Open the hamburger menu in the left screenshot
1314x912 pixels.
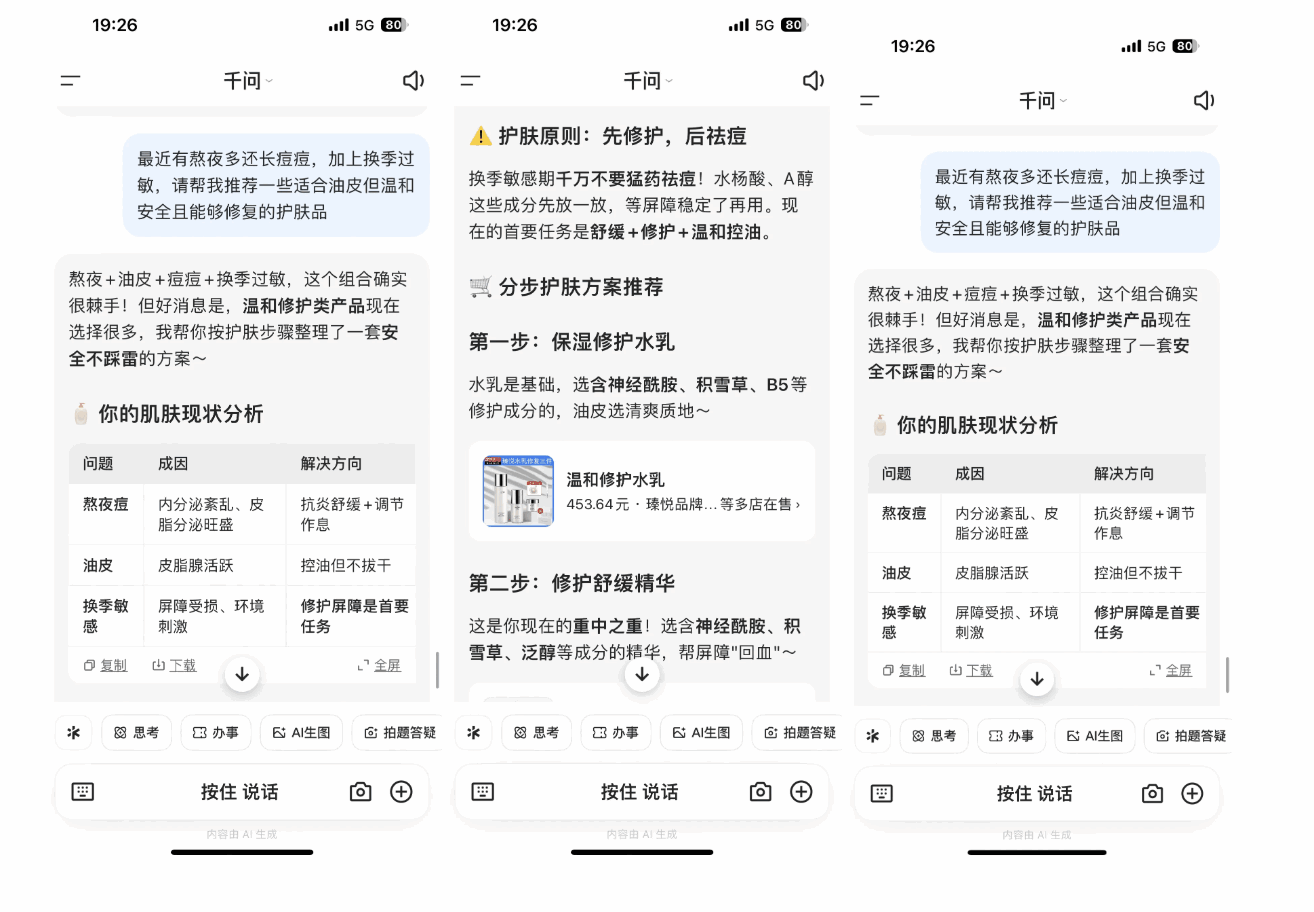[70, 81]
